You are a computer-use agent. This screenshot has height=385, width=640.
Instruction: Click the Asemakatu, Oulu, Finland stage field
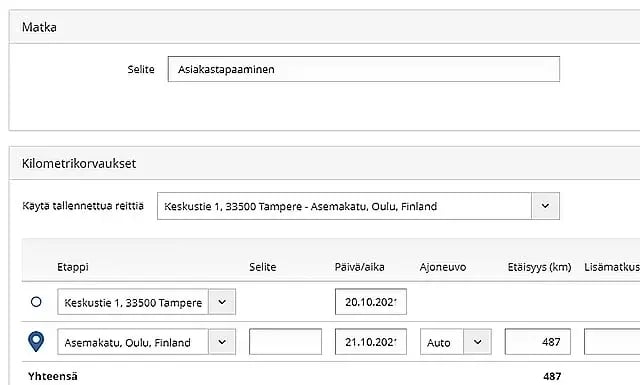[133, 341]
